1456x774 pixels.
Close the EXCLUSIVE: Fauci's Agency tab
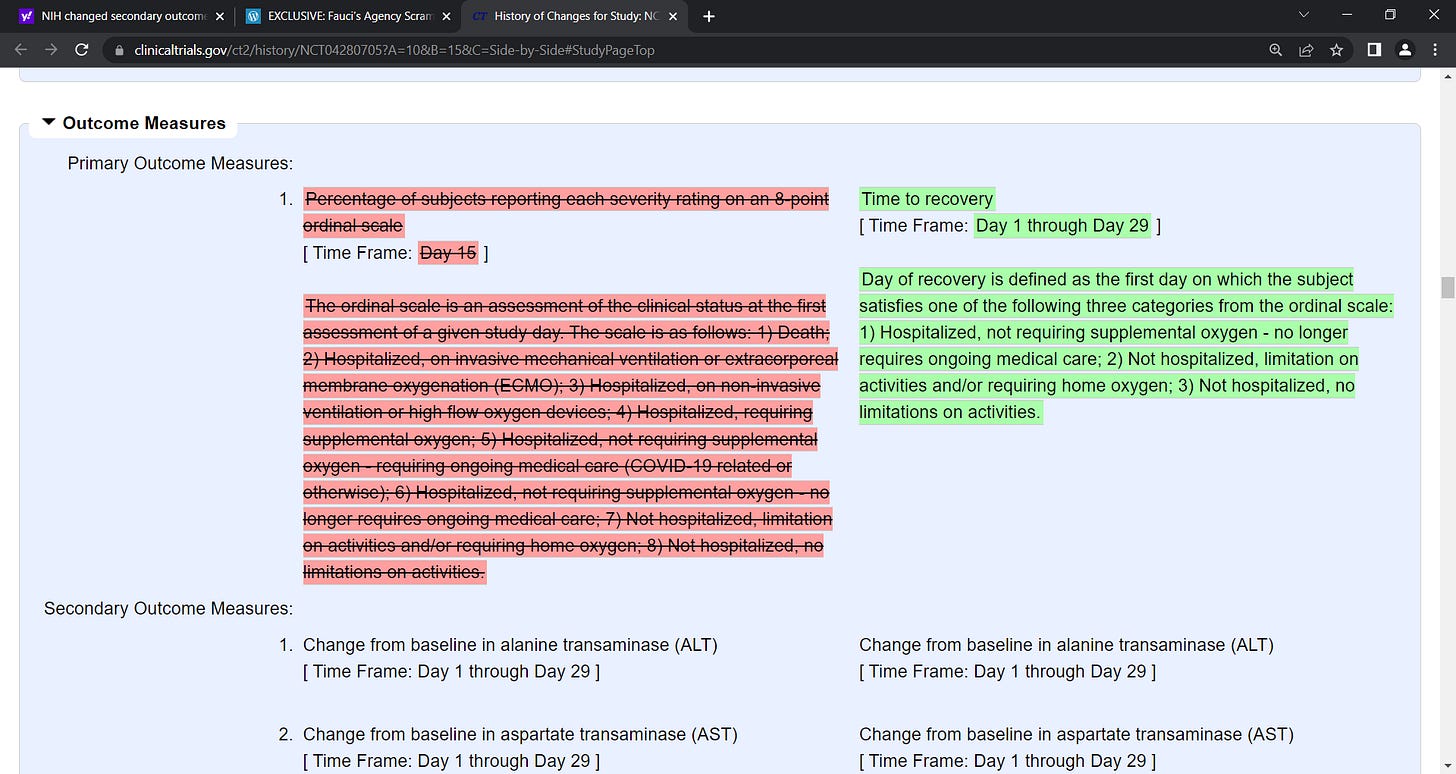click(446, 16)
